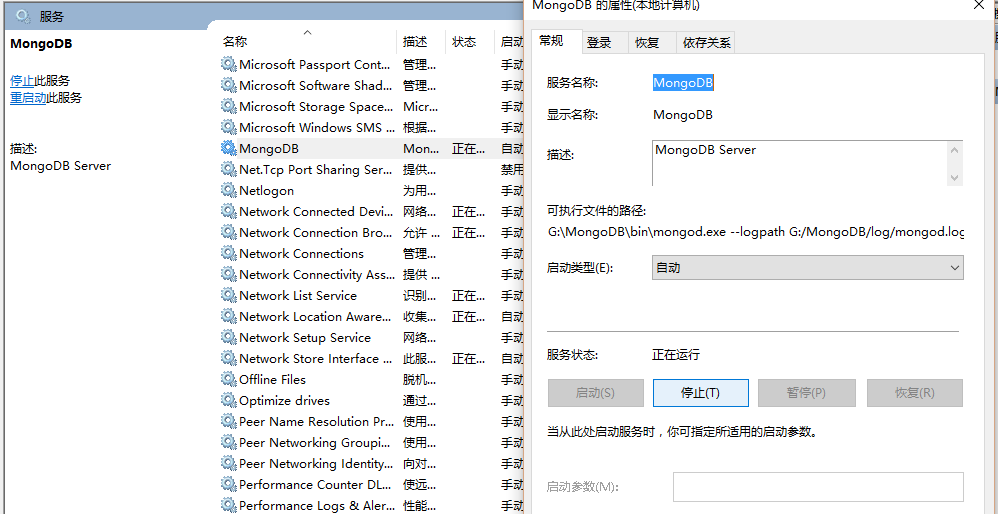Click the 重启动 link to restart service
The image size is (998, 514).
[28, 98]
